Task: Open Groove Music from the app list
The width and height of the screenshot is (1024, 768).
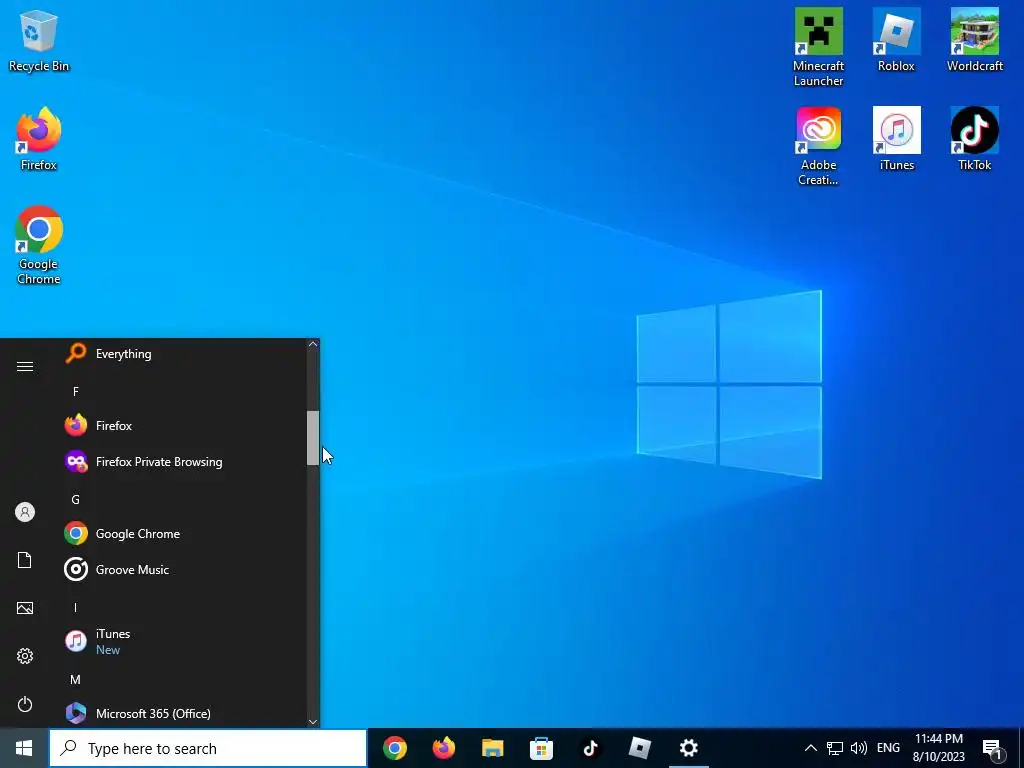Action: pos(183,569)
